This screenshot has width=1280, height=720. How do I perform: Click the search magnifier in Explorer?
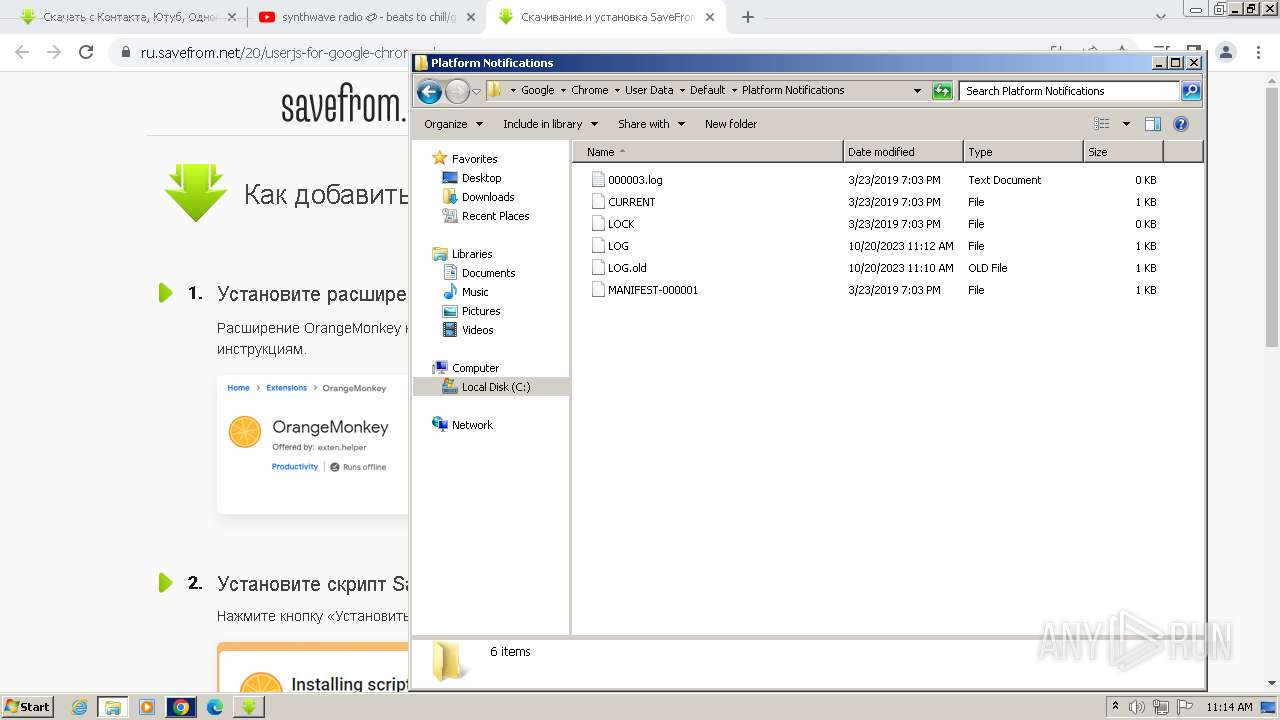click(1190, 91)
